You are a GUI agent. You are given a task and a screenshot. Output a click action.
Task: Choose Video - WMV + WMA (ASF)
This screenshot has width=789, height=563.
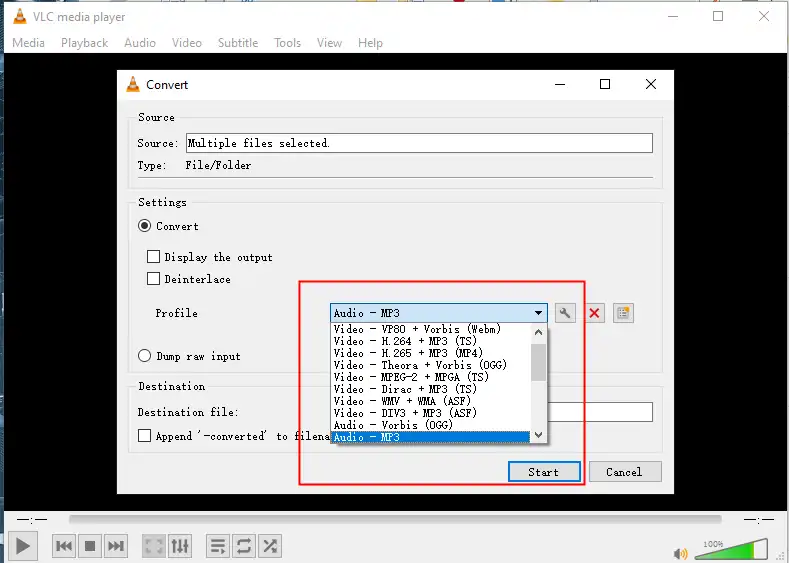[x=430, y=401]
